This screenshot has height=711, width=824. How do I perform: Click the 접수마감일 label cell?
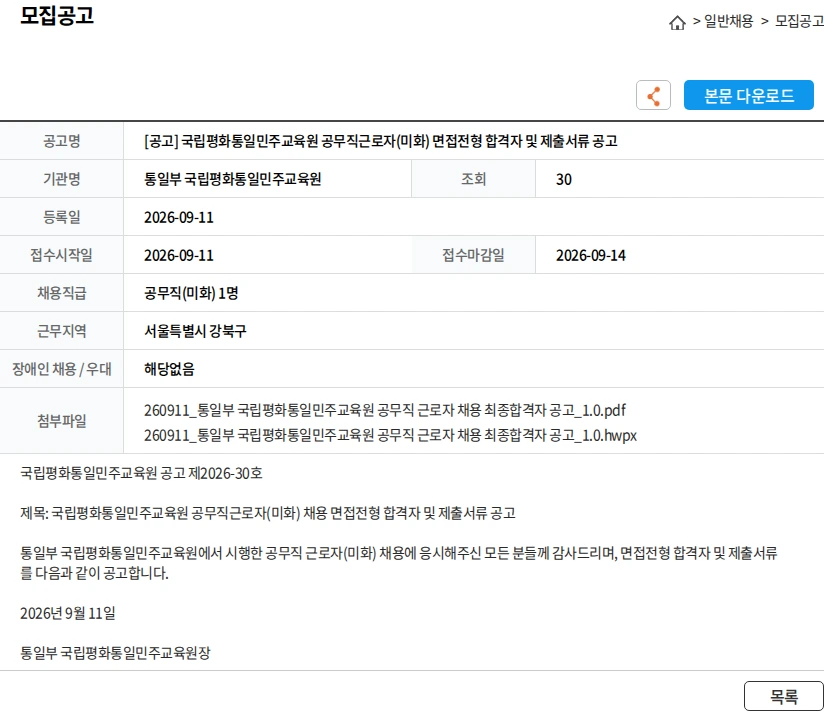(473, 255)
